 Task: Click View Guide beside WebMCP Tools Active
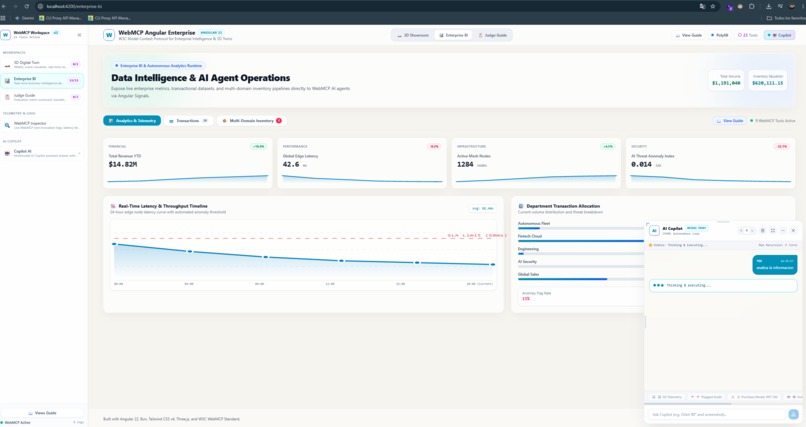click(x=730, y=121)
